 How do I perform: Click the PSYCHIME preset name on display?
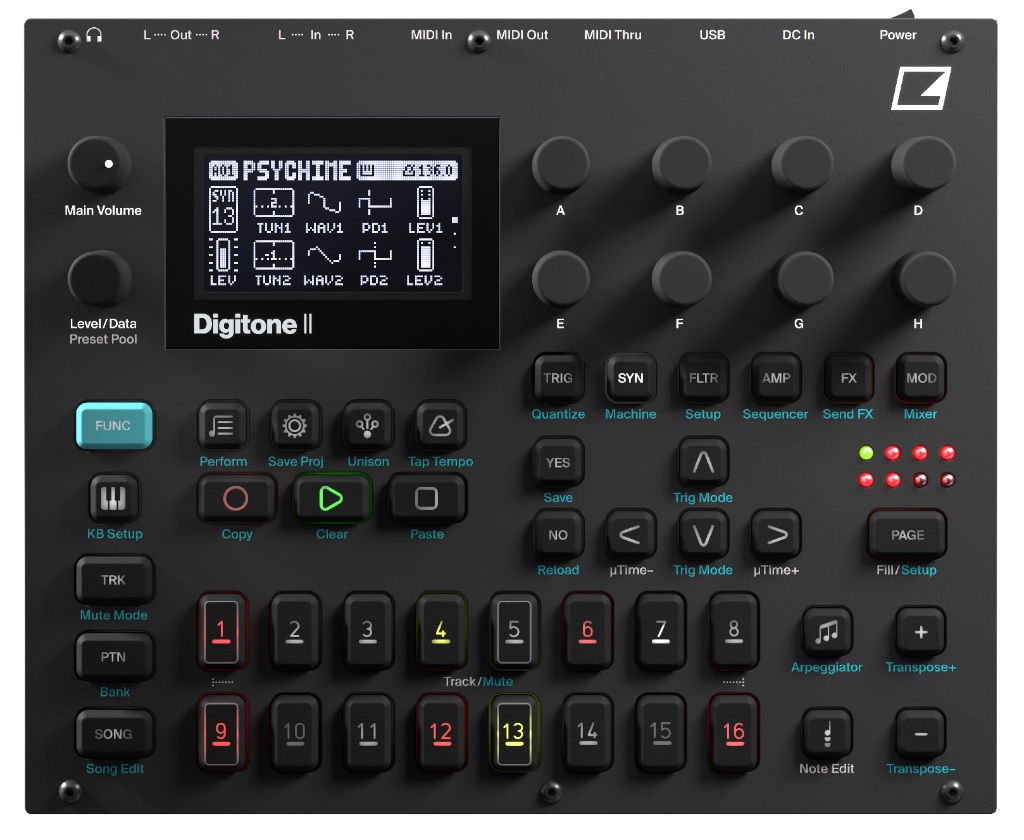[x=296, y=171]
